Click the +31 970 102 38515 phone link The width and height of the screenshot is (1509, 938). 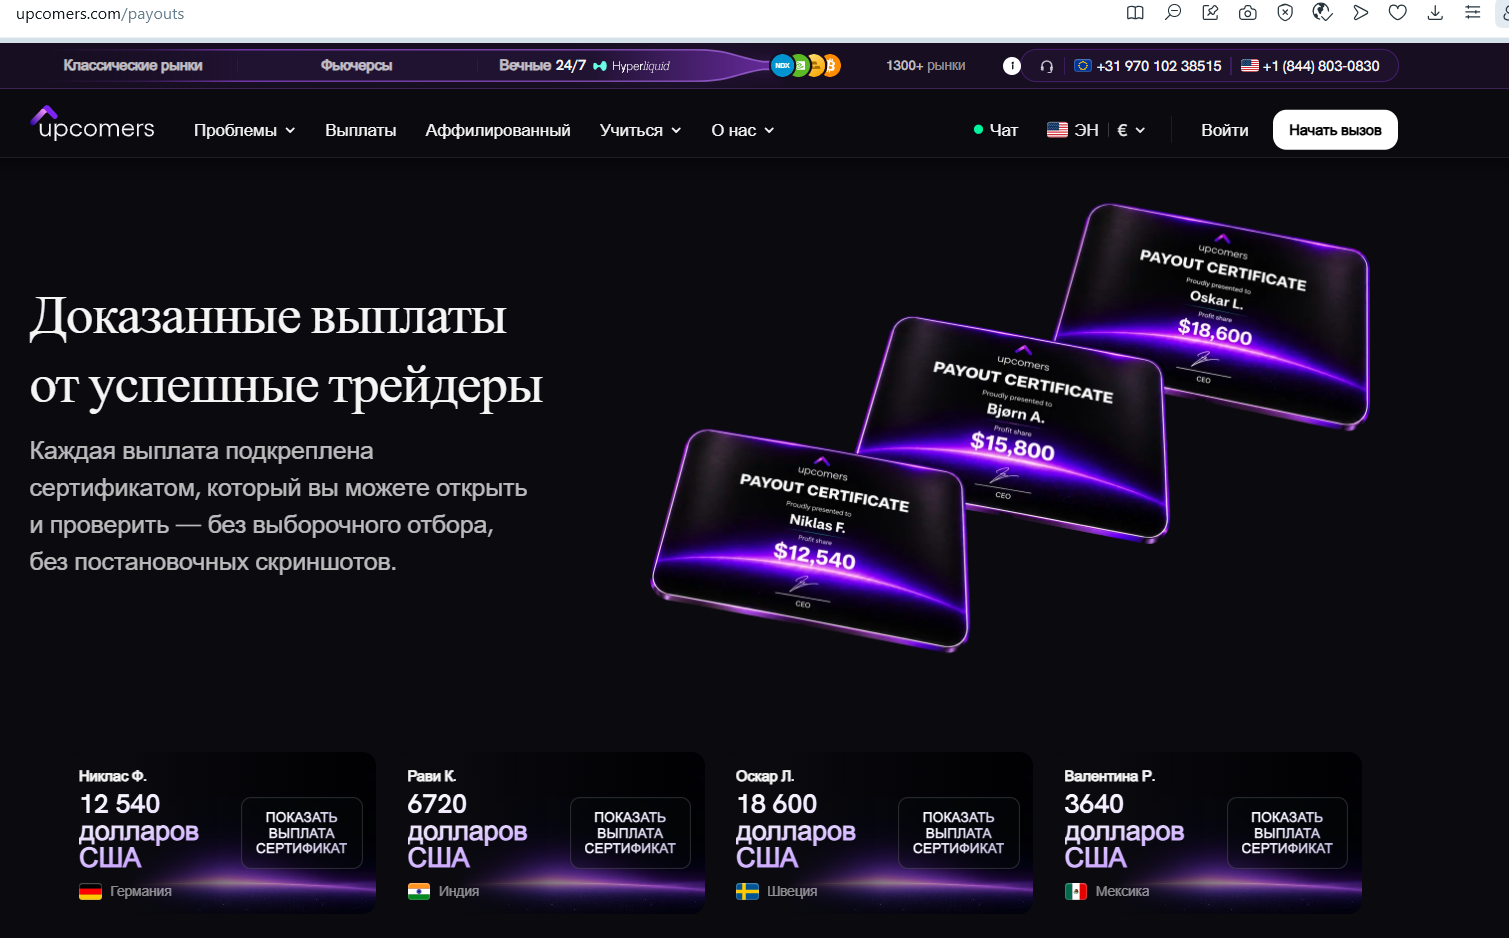pos(1148,66)
